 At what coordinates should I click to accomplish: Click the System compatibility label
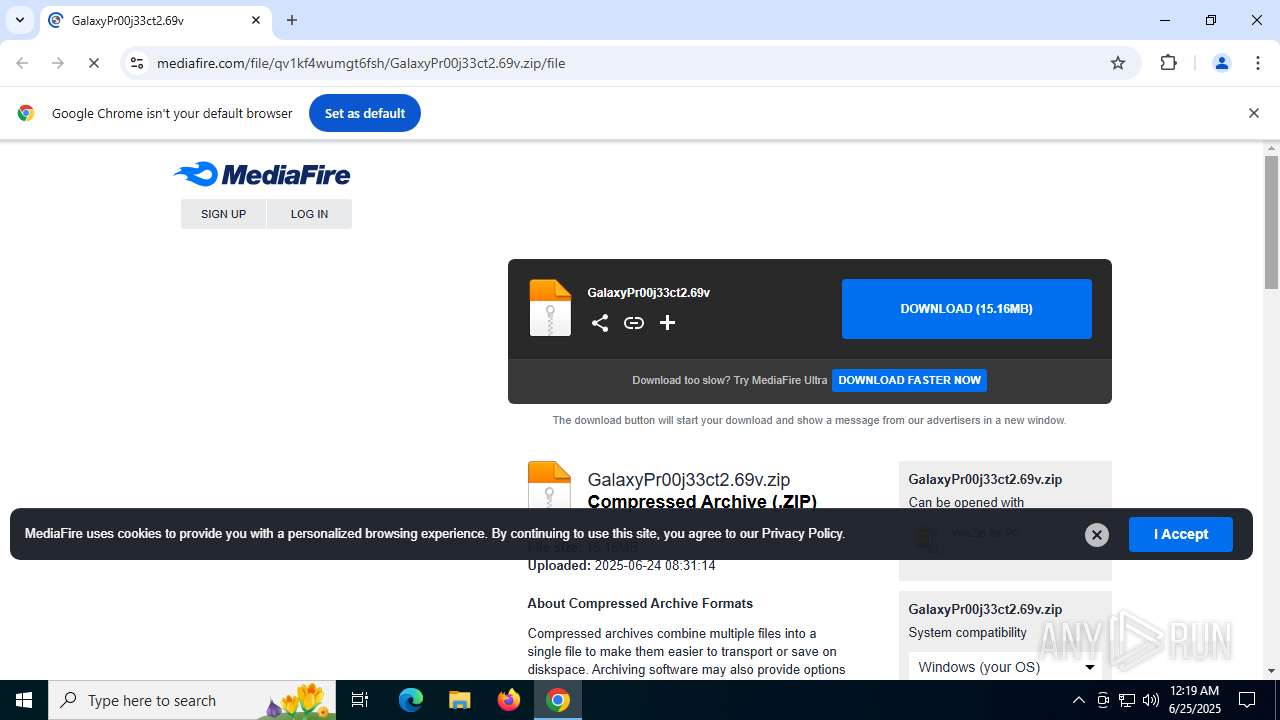point(967,632)
